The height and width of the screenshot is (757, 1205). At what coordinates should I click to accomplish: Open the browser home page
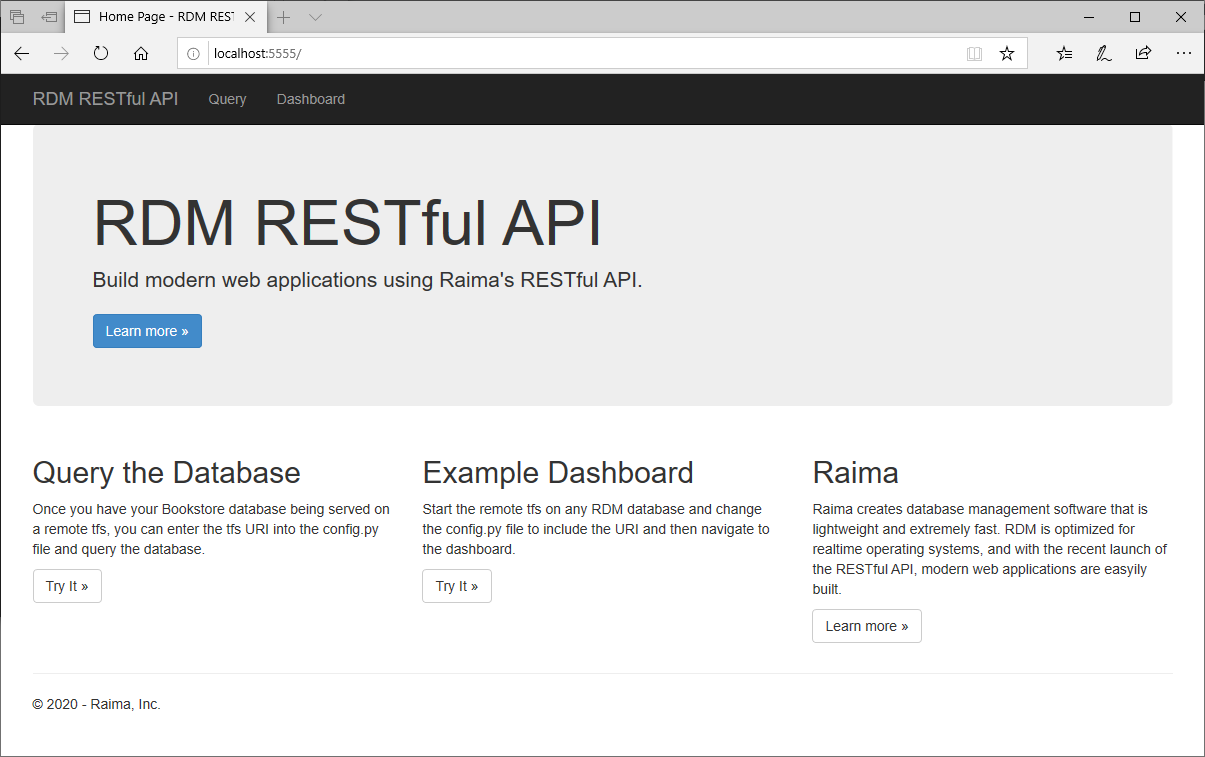(141, 54)
